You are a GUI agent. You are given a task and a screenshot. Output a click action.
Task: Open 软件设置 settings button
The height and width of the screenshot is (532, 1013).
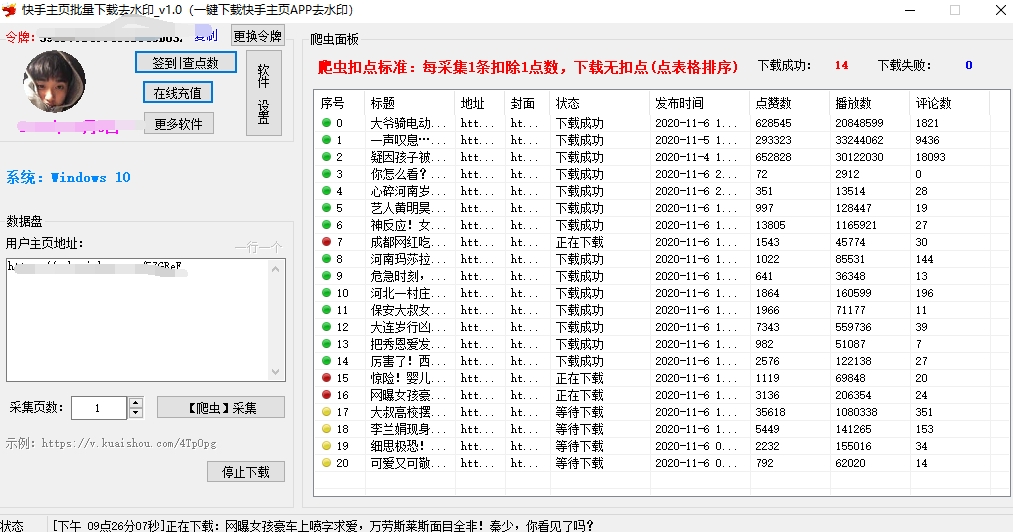[264, 93]
